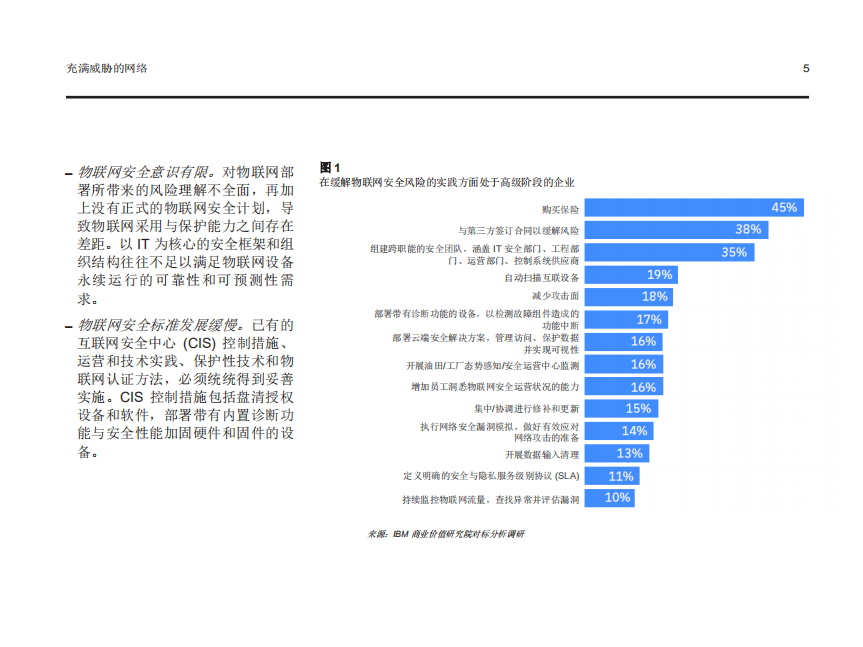Select the 14% 执行网络安全漏洞模拟 bar

tap(620, 430)
